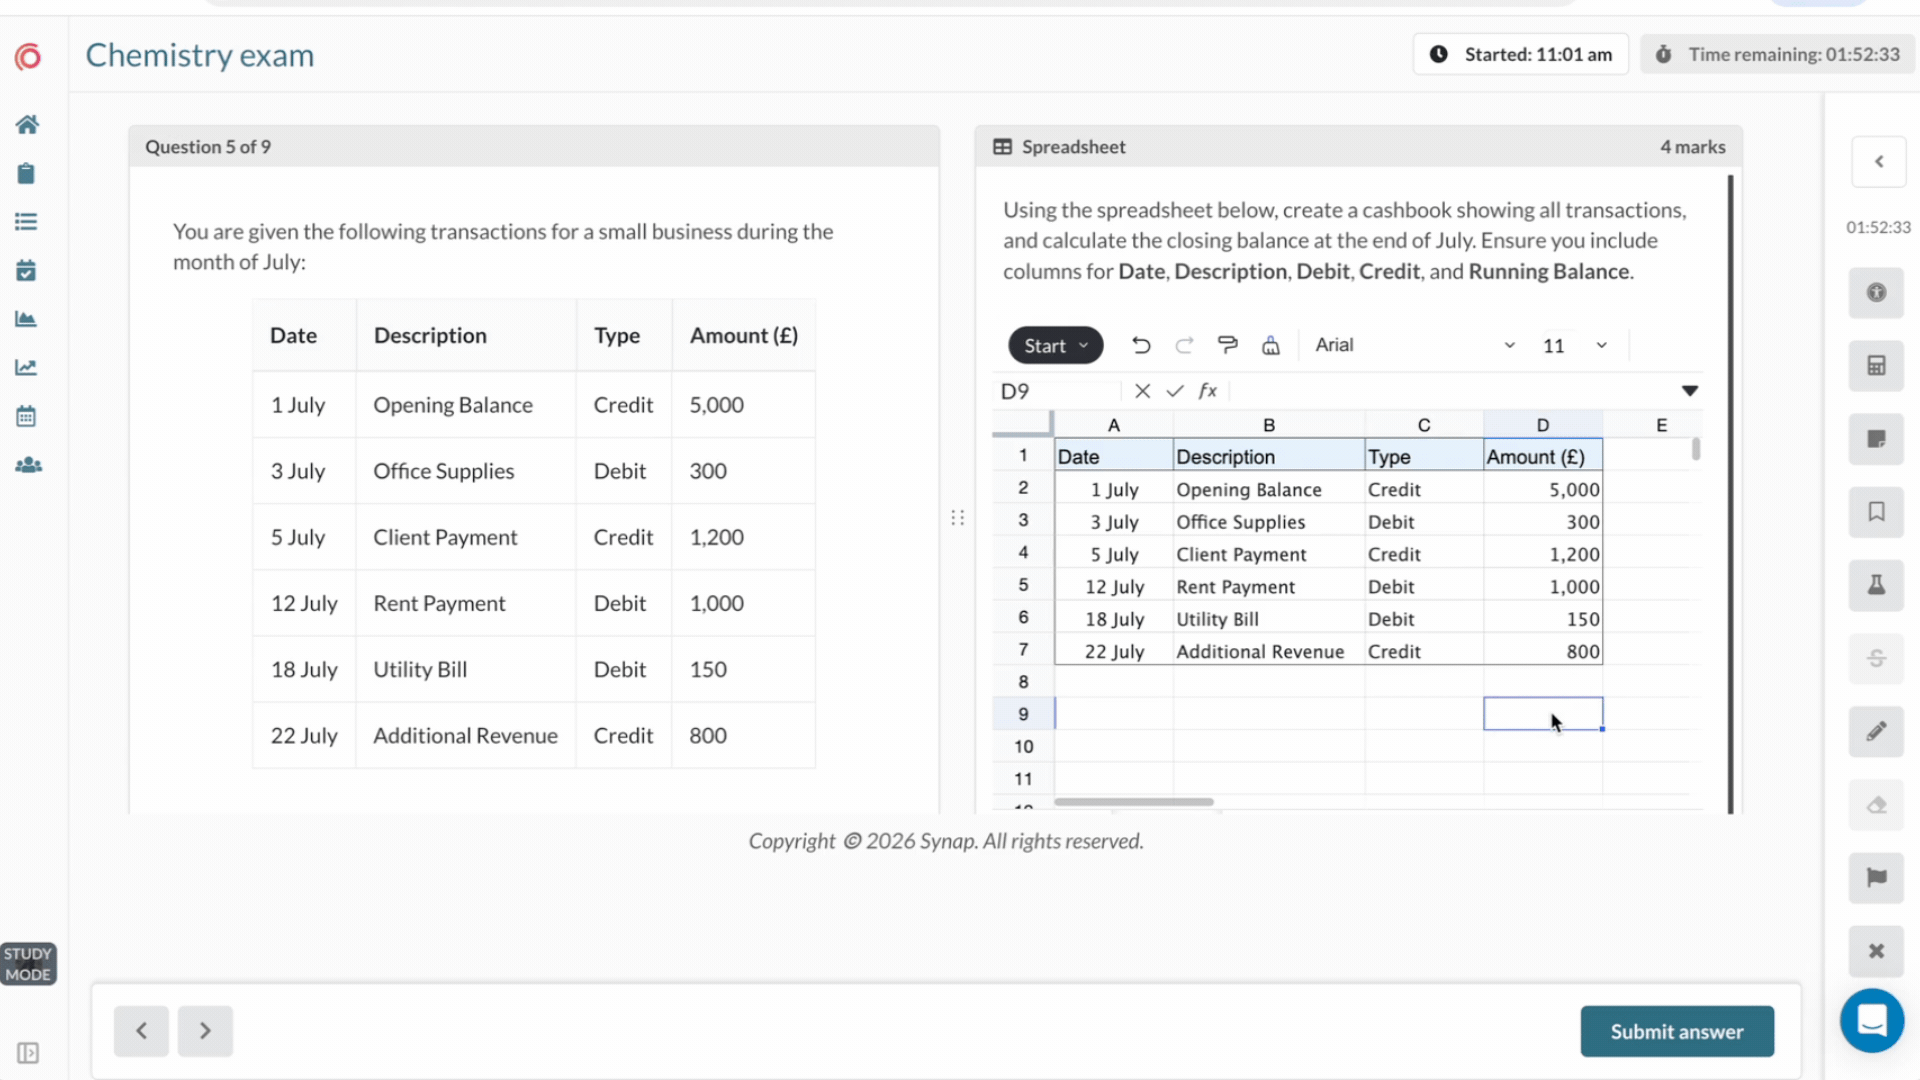This screenshot has width=1920, height=1080.
Task: Select column D header
Action: point(1543,425)
